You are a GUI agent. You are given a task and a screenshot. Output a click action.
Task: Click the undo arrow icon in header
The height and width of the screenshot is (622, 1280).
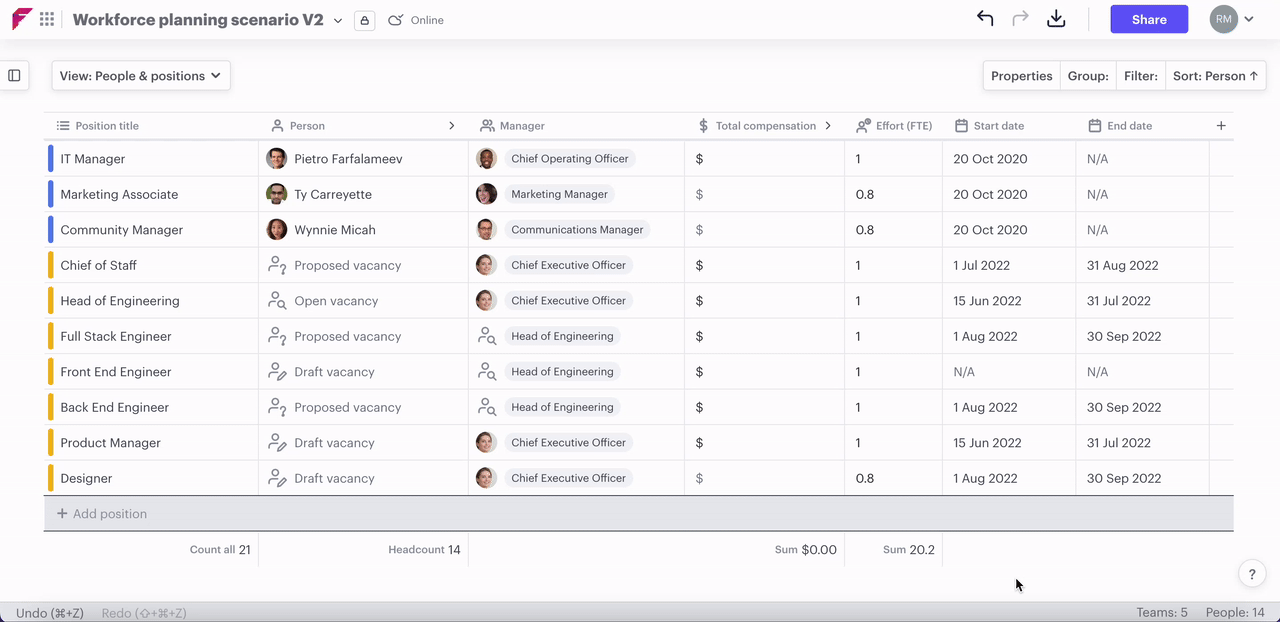tap(985, 19)
